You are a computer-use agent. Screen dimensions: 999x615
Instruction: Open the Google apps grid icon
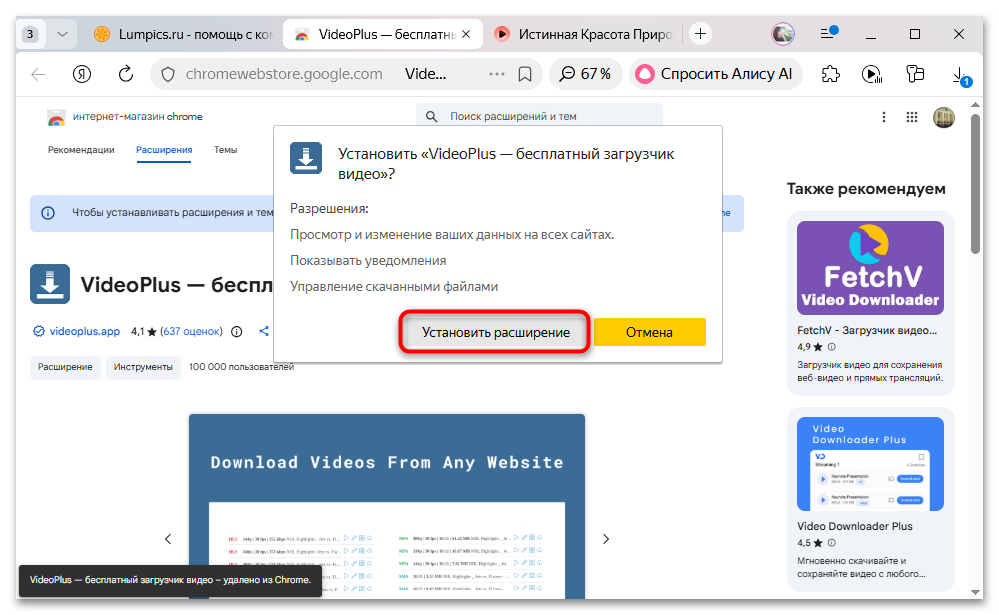click(912, 117)
